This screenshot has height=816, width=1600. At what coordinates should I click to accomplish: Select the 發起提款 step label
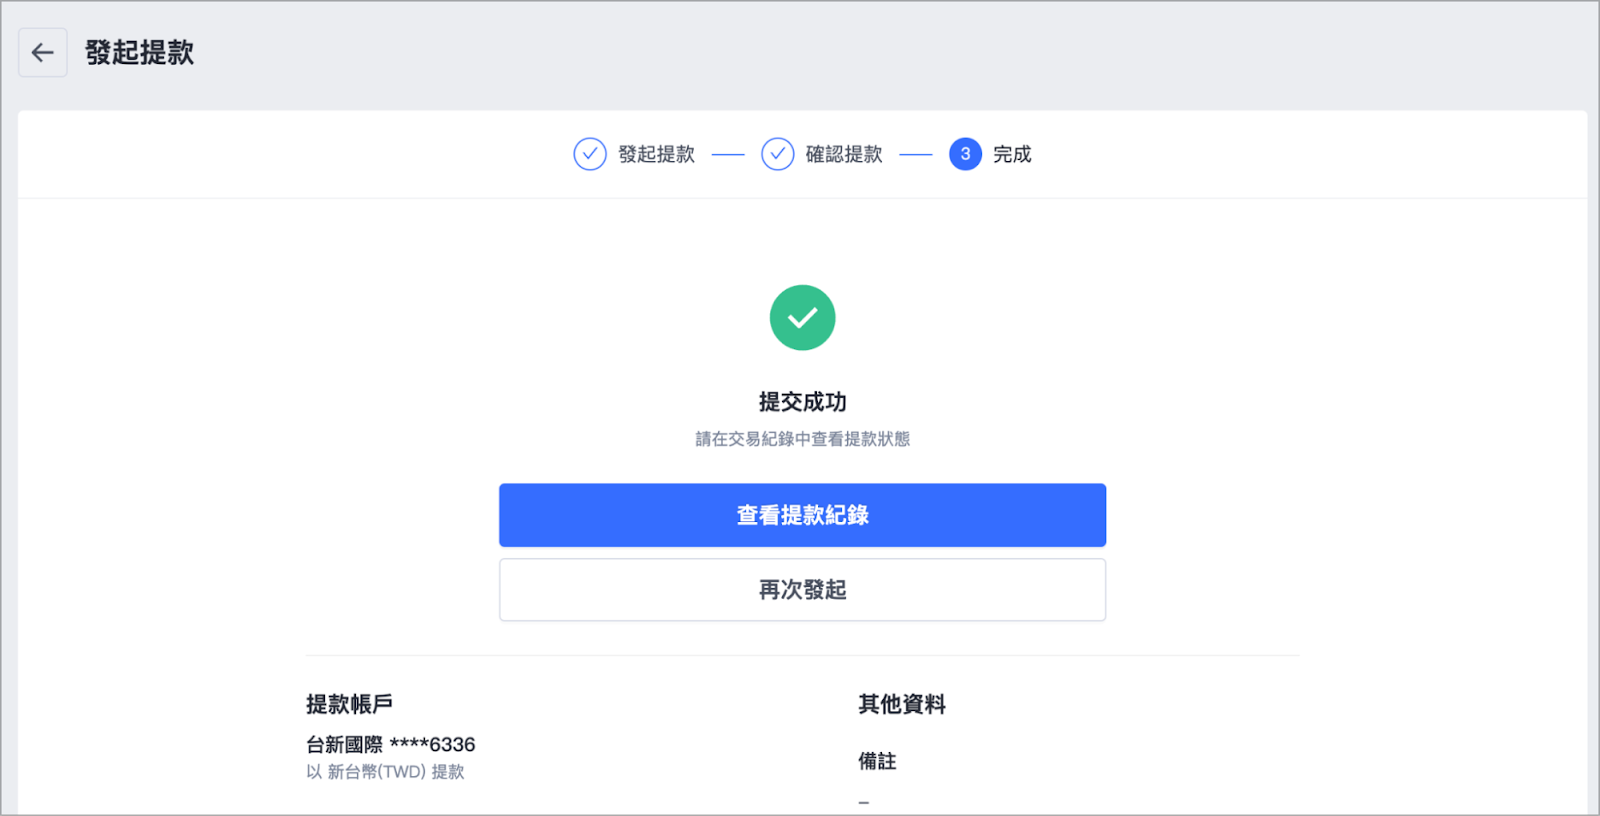[656, 154]
